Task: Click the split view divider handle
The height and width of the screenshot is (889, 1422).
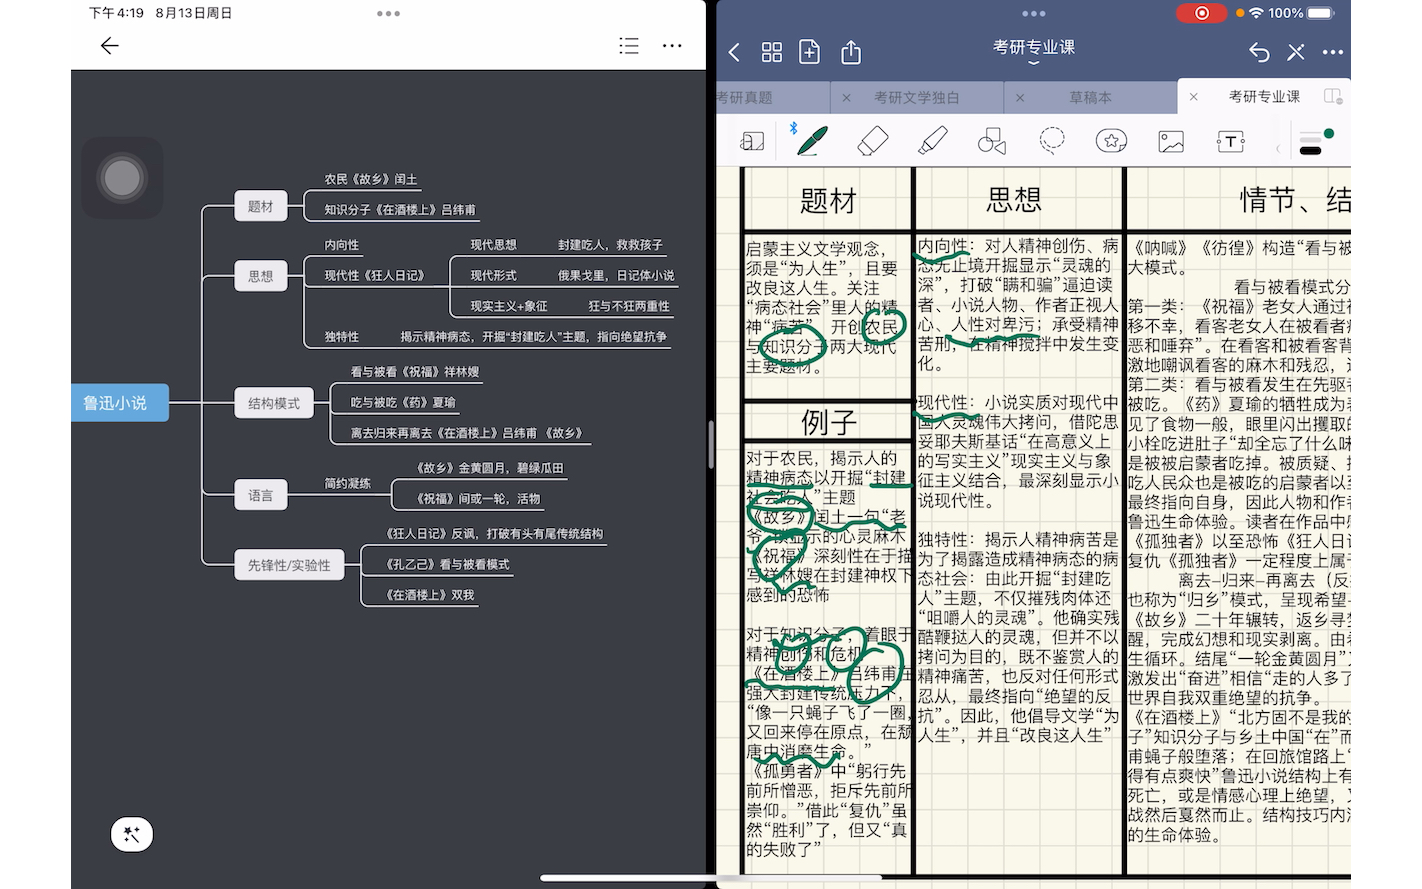Action: click(x=711, y=445)
